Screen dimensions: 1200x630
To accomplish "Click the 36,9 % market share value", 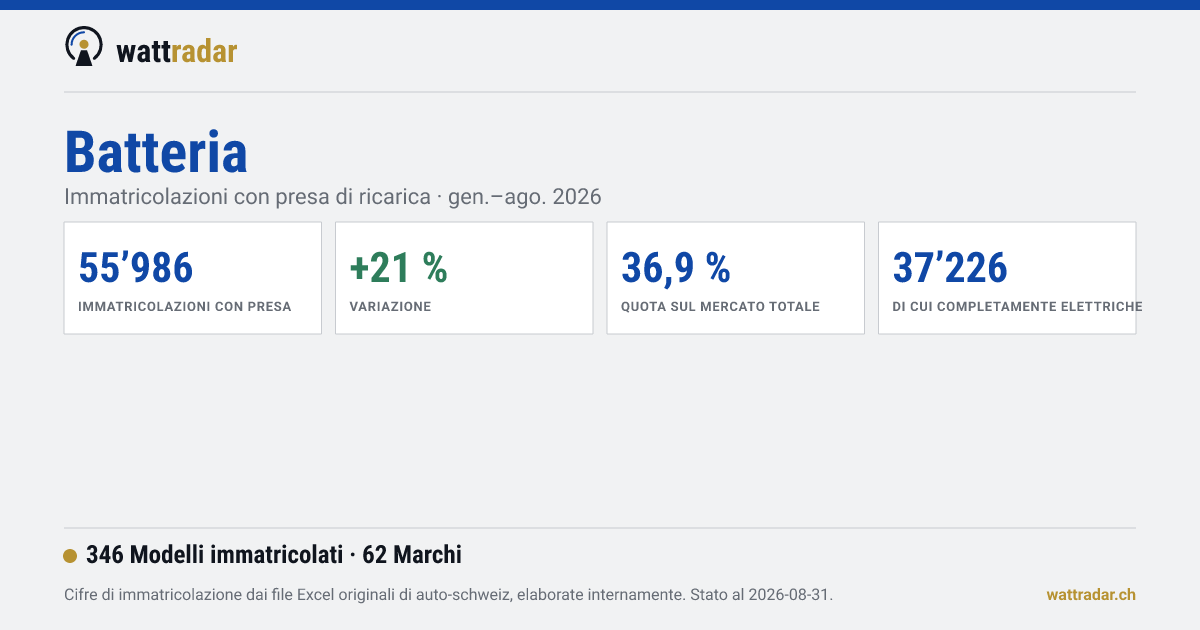I will 676,268.
